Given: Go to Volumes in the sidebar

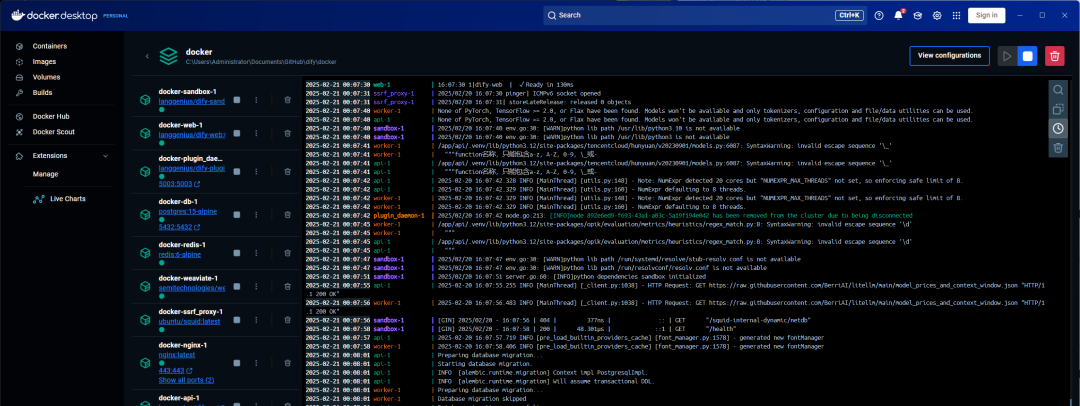Looking at the screenshot, I should tap(46, 77).
